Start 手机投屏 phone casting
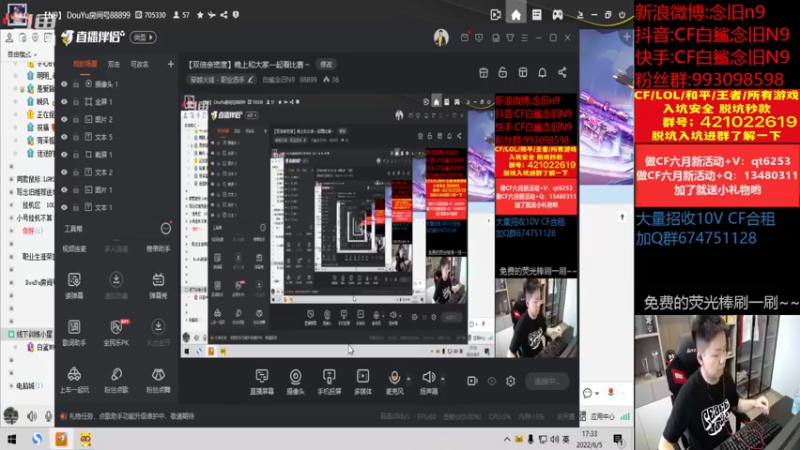 tap(329, 382)
